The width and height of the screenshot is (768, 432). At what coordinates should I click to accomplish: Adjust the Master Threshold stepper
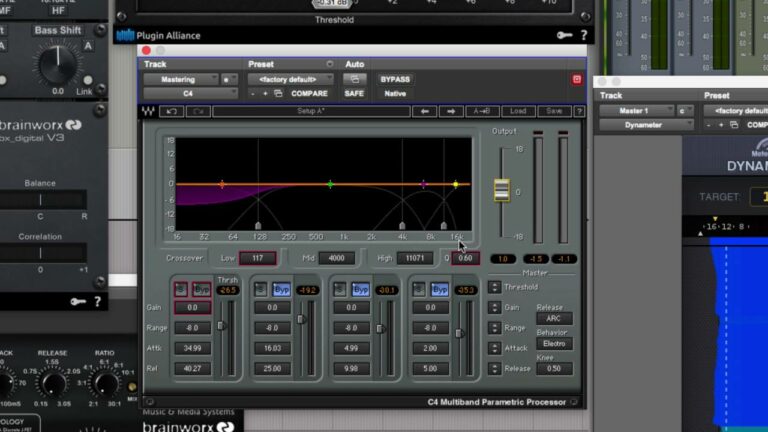[x=494, y=287]
